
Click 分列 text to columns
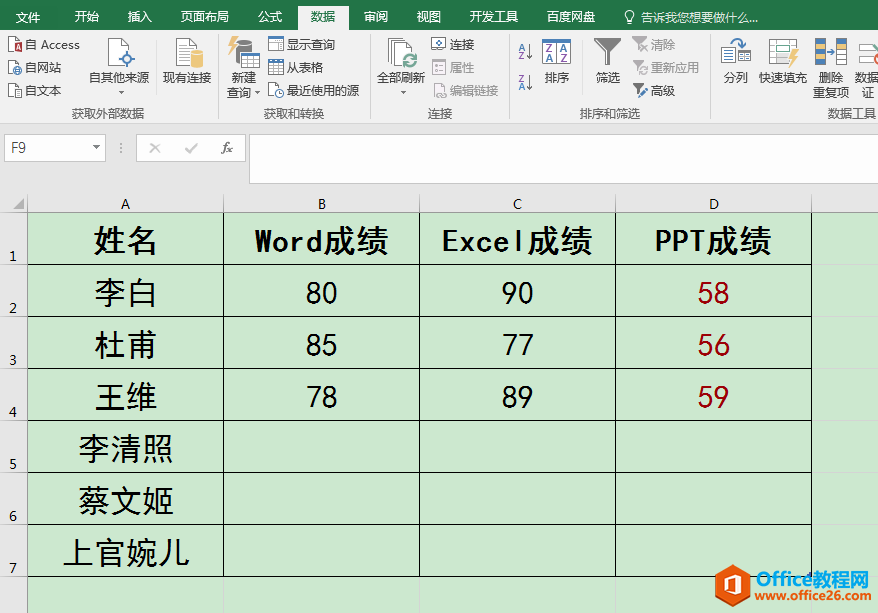coord(736,62)
